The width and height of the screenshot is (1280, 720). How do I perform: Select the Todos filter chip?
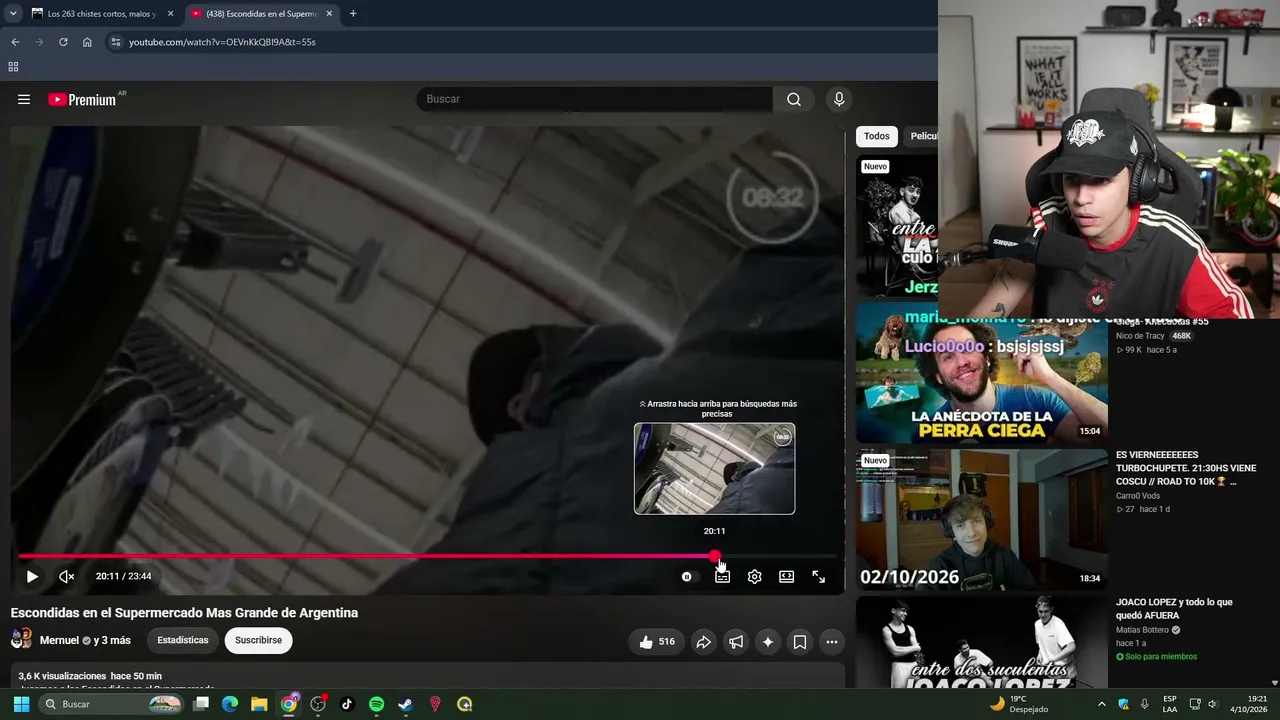[877, 136]
